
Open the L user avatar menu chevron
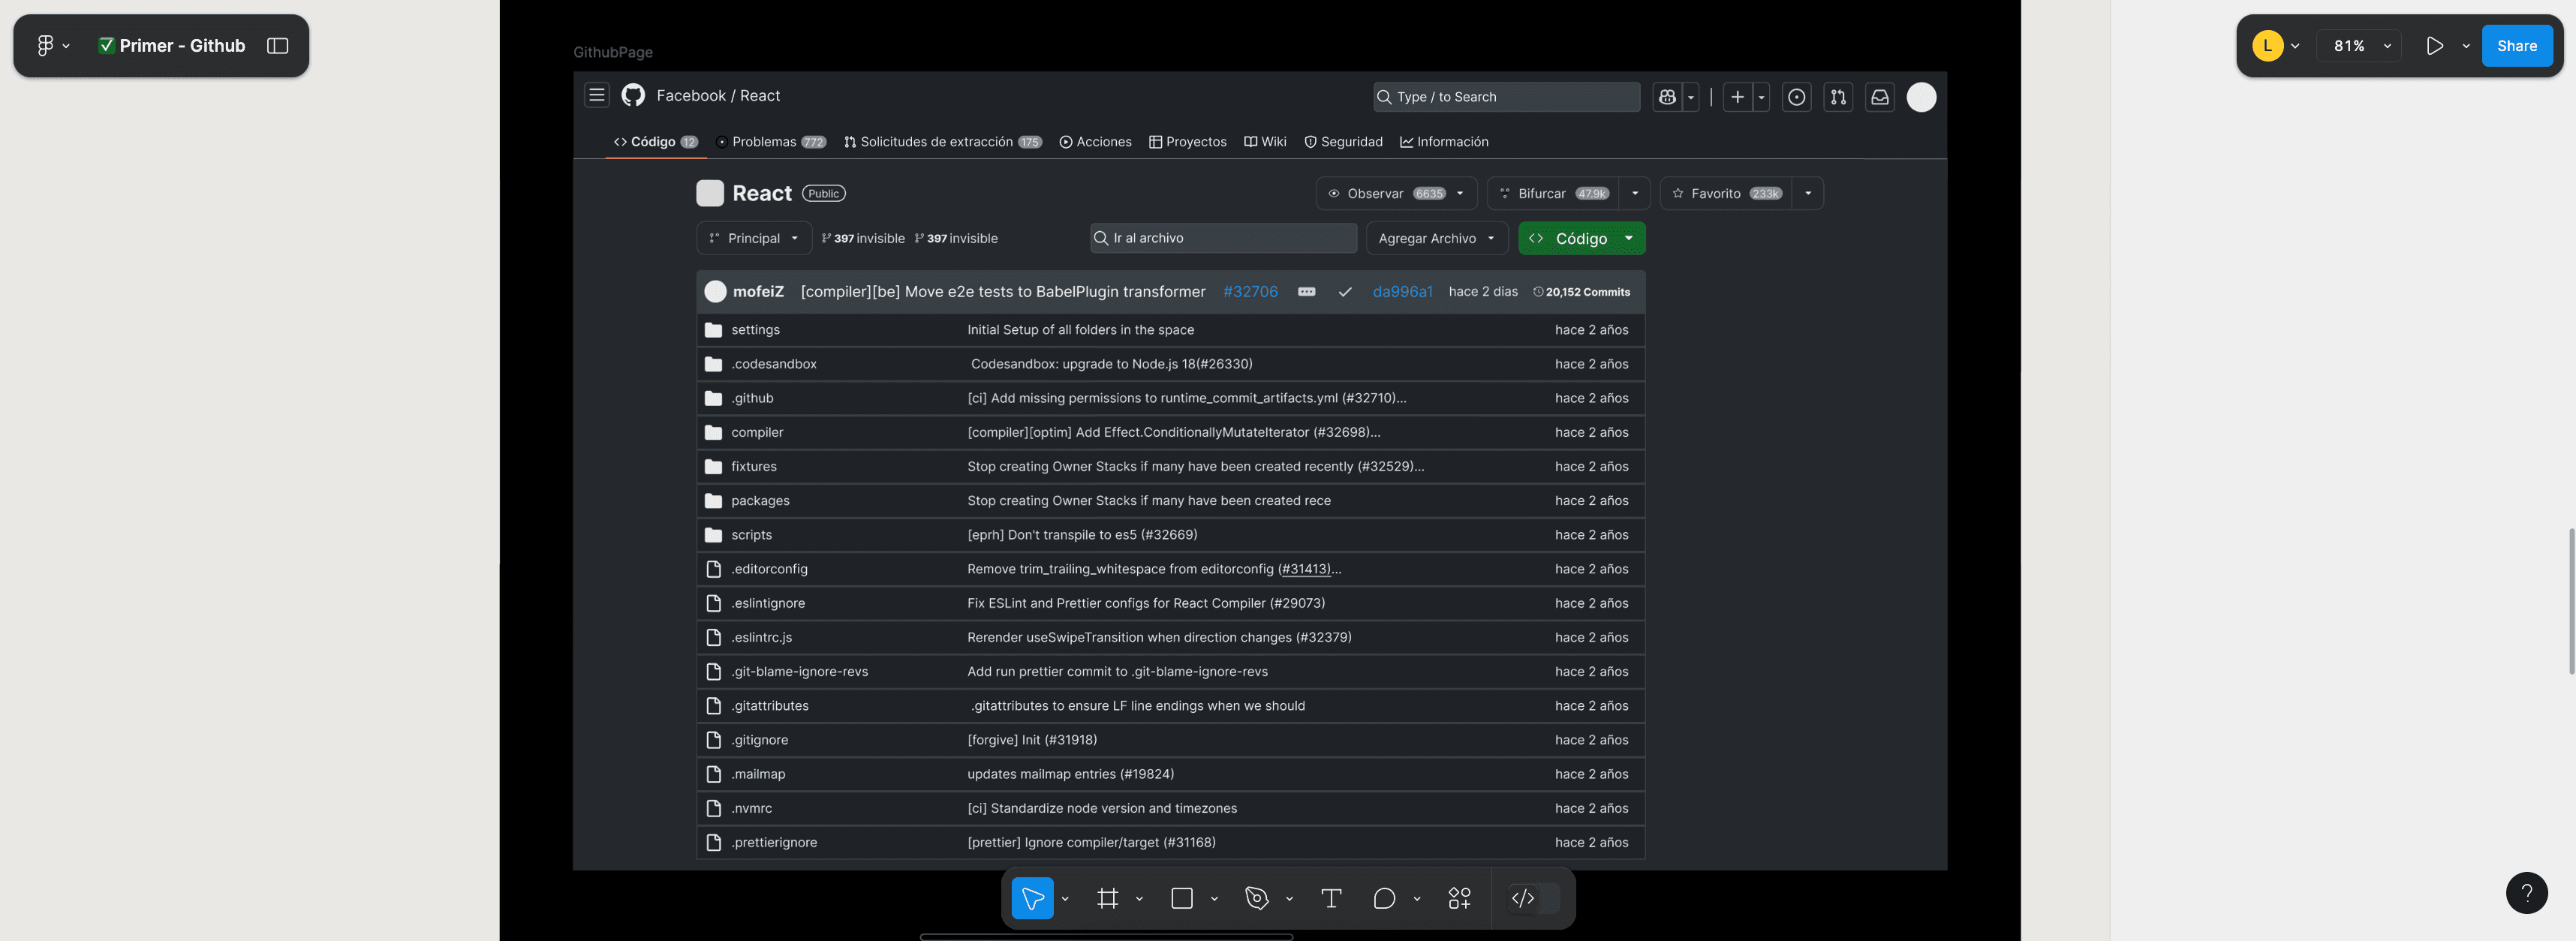(x=2295, y=46)
